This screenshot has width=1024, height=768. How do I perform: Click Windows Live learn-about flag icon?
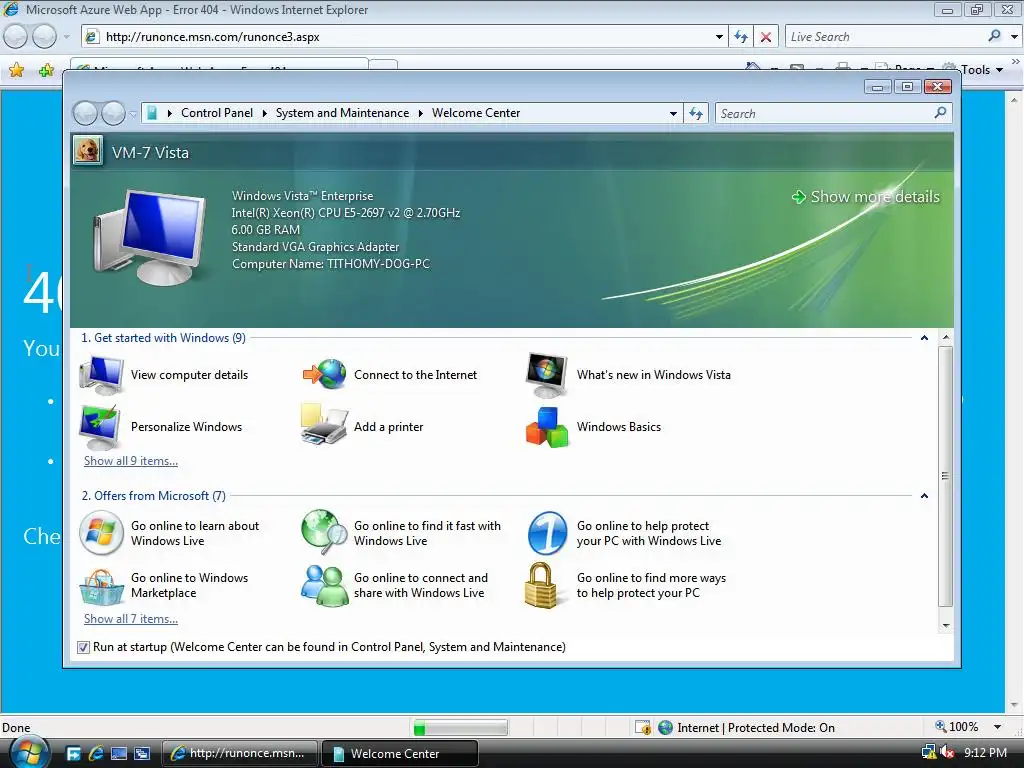101,533
